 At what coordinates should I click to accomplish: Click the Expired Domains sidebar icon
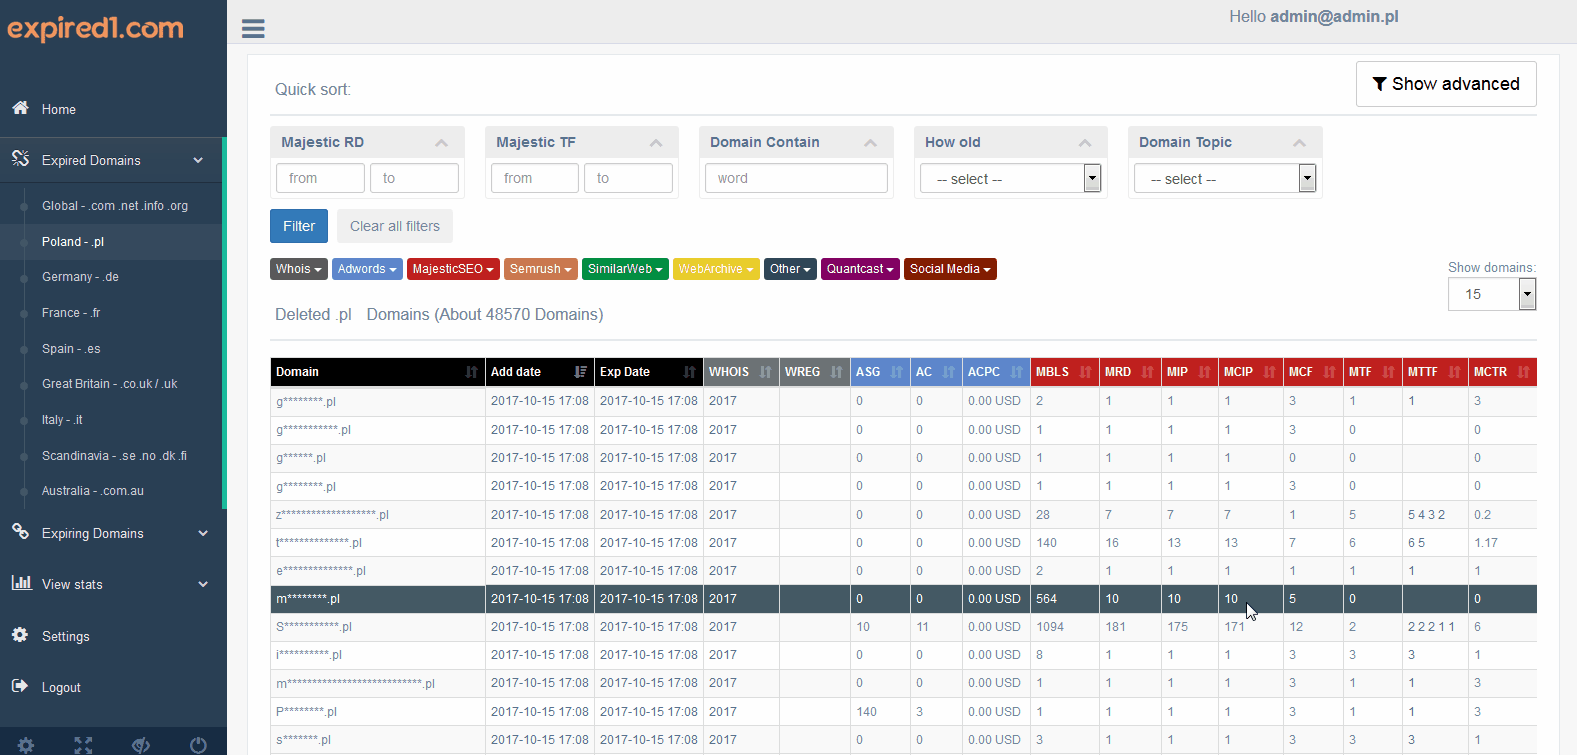point(20,159)
